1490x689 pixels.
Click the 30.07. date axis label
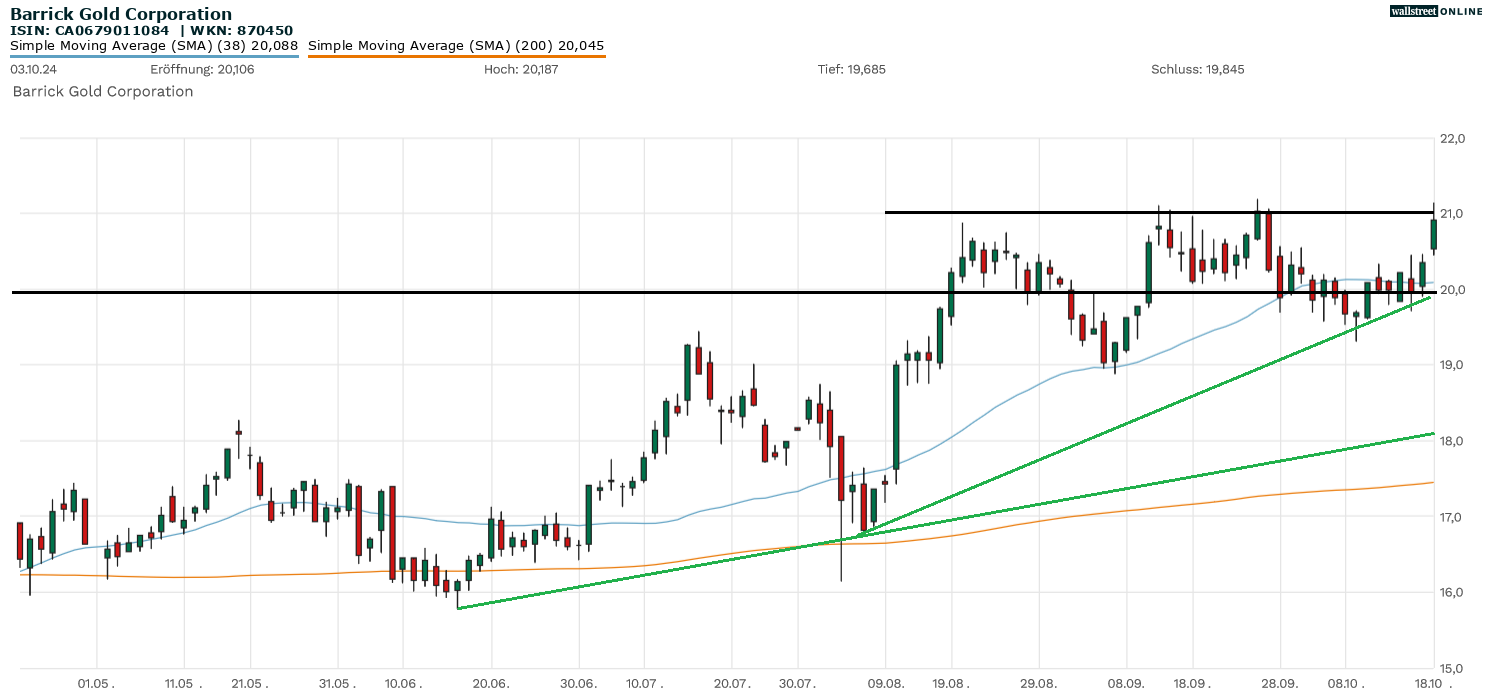[x=797, y=682]
